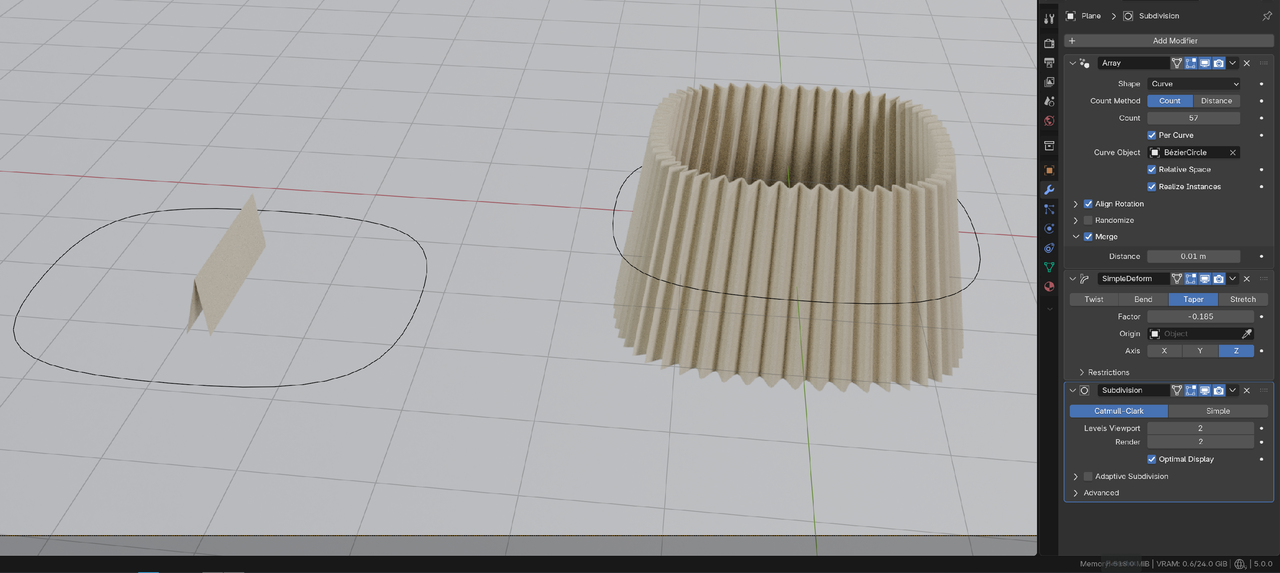
Task: Open the World properties tab
Action: tap(1049, 121)
